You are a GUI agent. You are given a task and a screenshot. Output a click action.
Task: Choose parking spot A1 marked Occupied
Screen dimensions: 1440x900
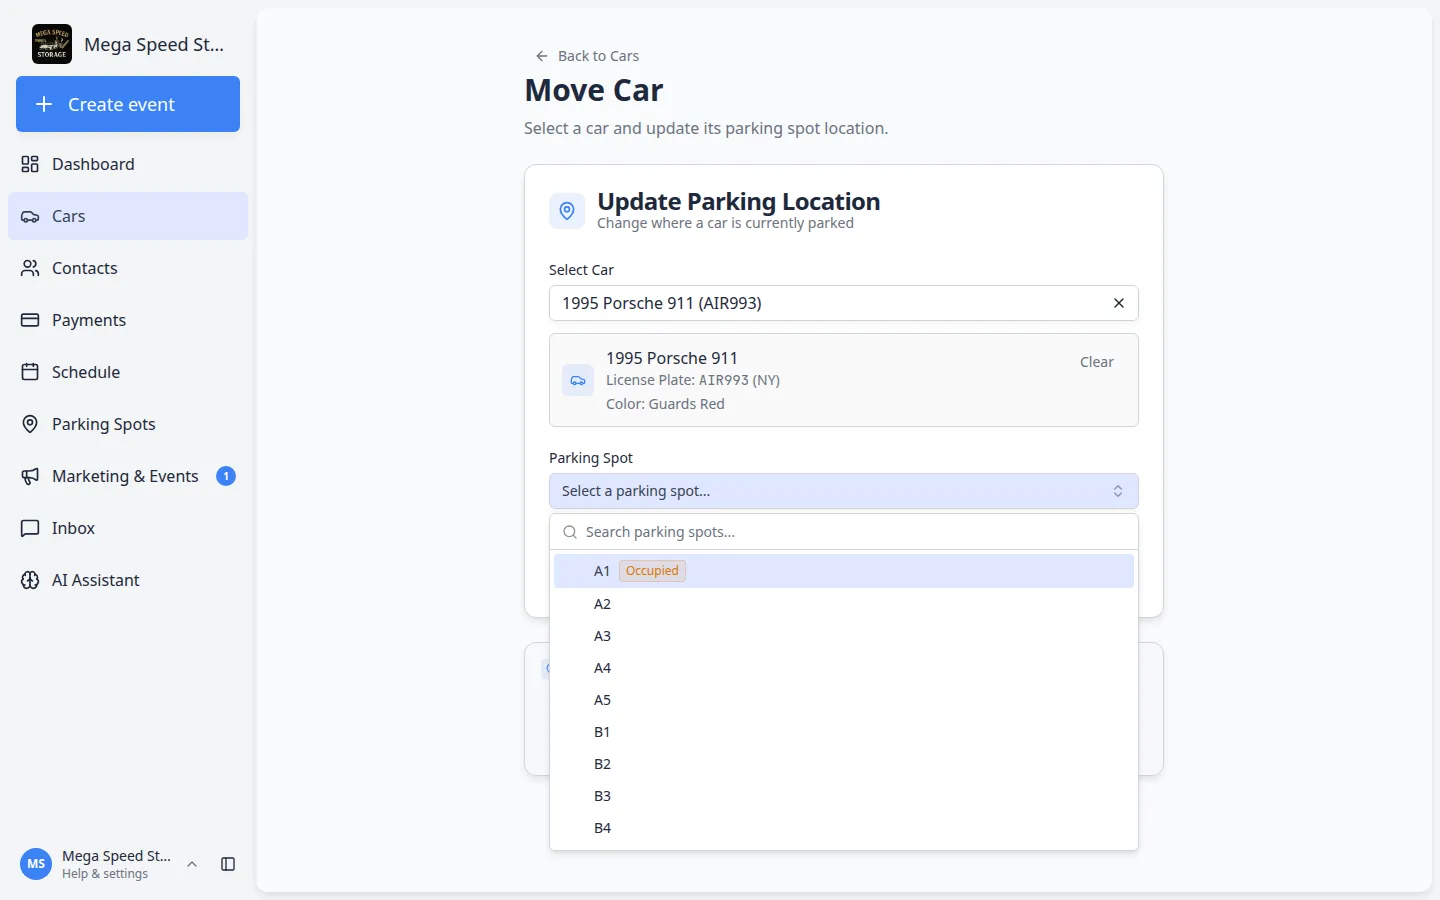844,571
